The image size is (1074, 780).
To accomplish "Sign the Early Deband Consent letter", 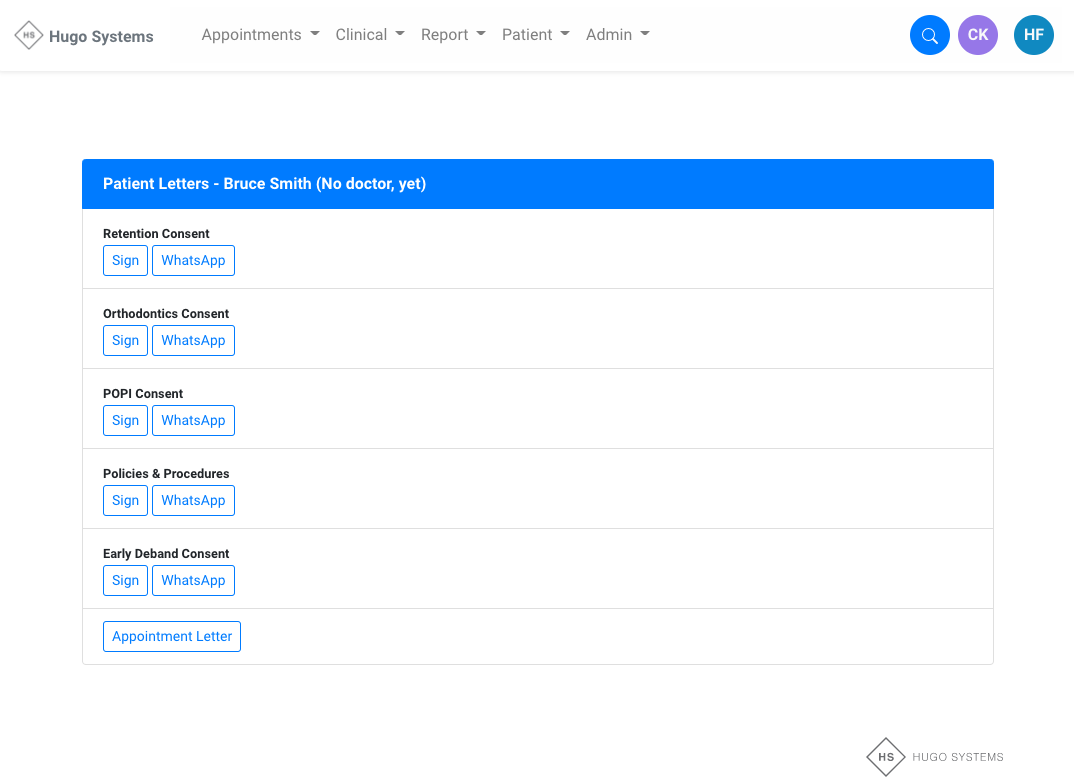I will point(125,580).
